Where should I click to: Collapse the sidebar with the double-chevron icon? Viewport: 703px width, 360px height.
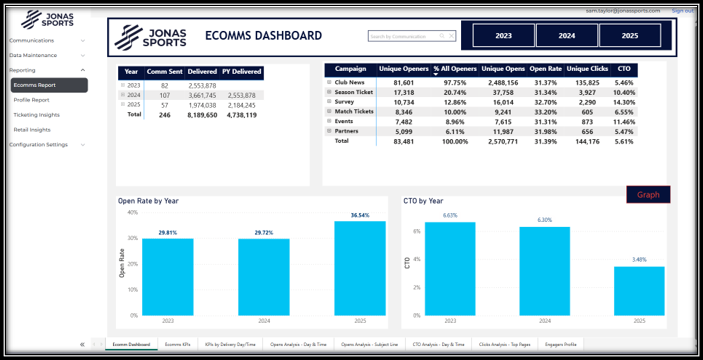pos(82,344)
